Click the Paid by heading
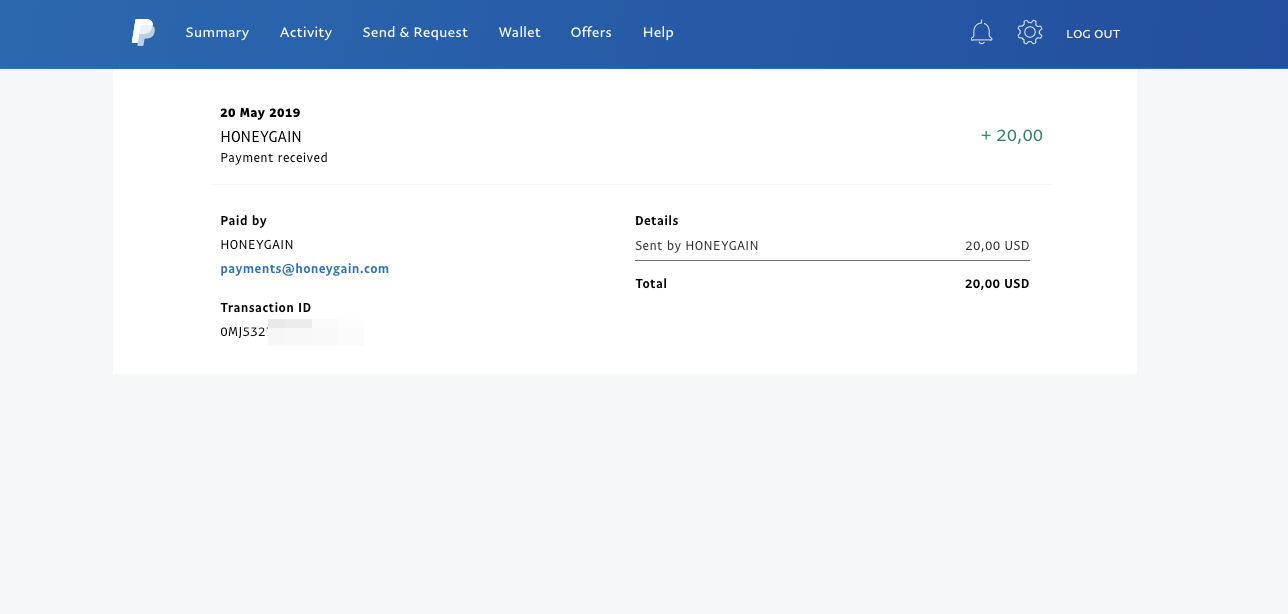Viewport: 1288px width, 614px height. click(x=243, y=221)
